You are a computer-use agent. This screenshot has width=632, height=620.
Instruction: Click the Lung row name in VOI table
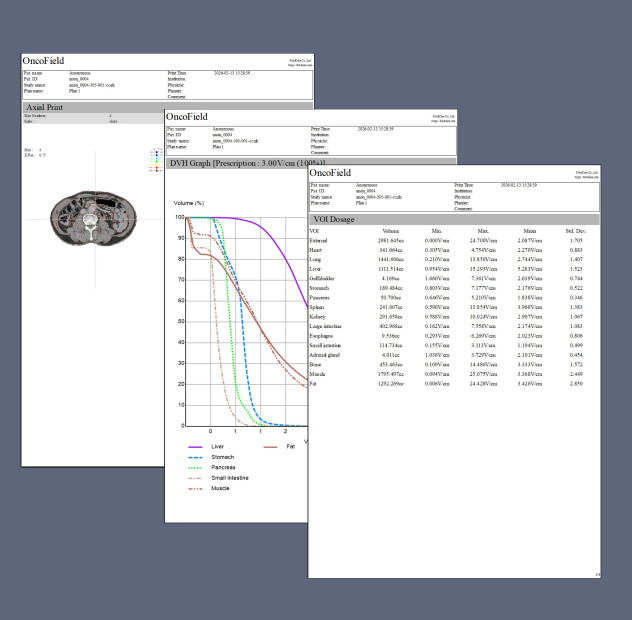(x=315, y=260)
